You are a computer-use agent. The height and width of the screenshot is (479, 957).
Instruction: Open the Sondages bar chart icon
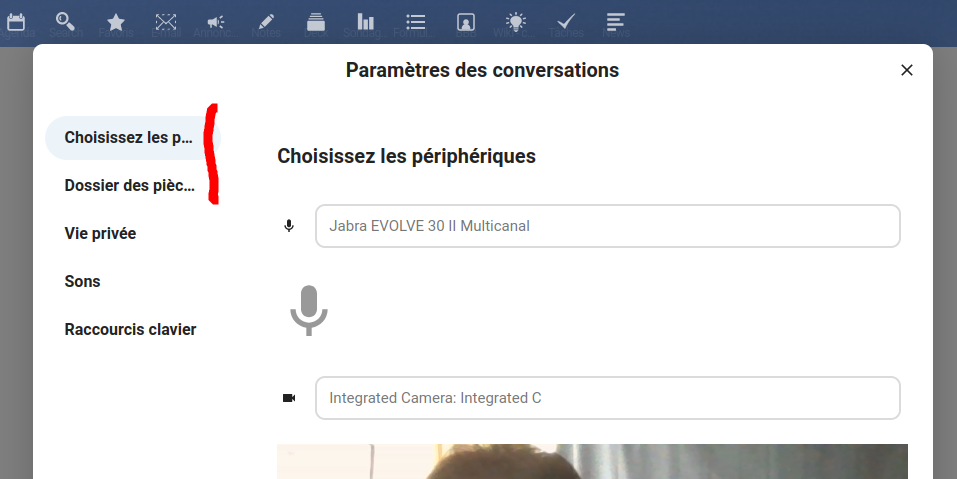point(366,22)
